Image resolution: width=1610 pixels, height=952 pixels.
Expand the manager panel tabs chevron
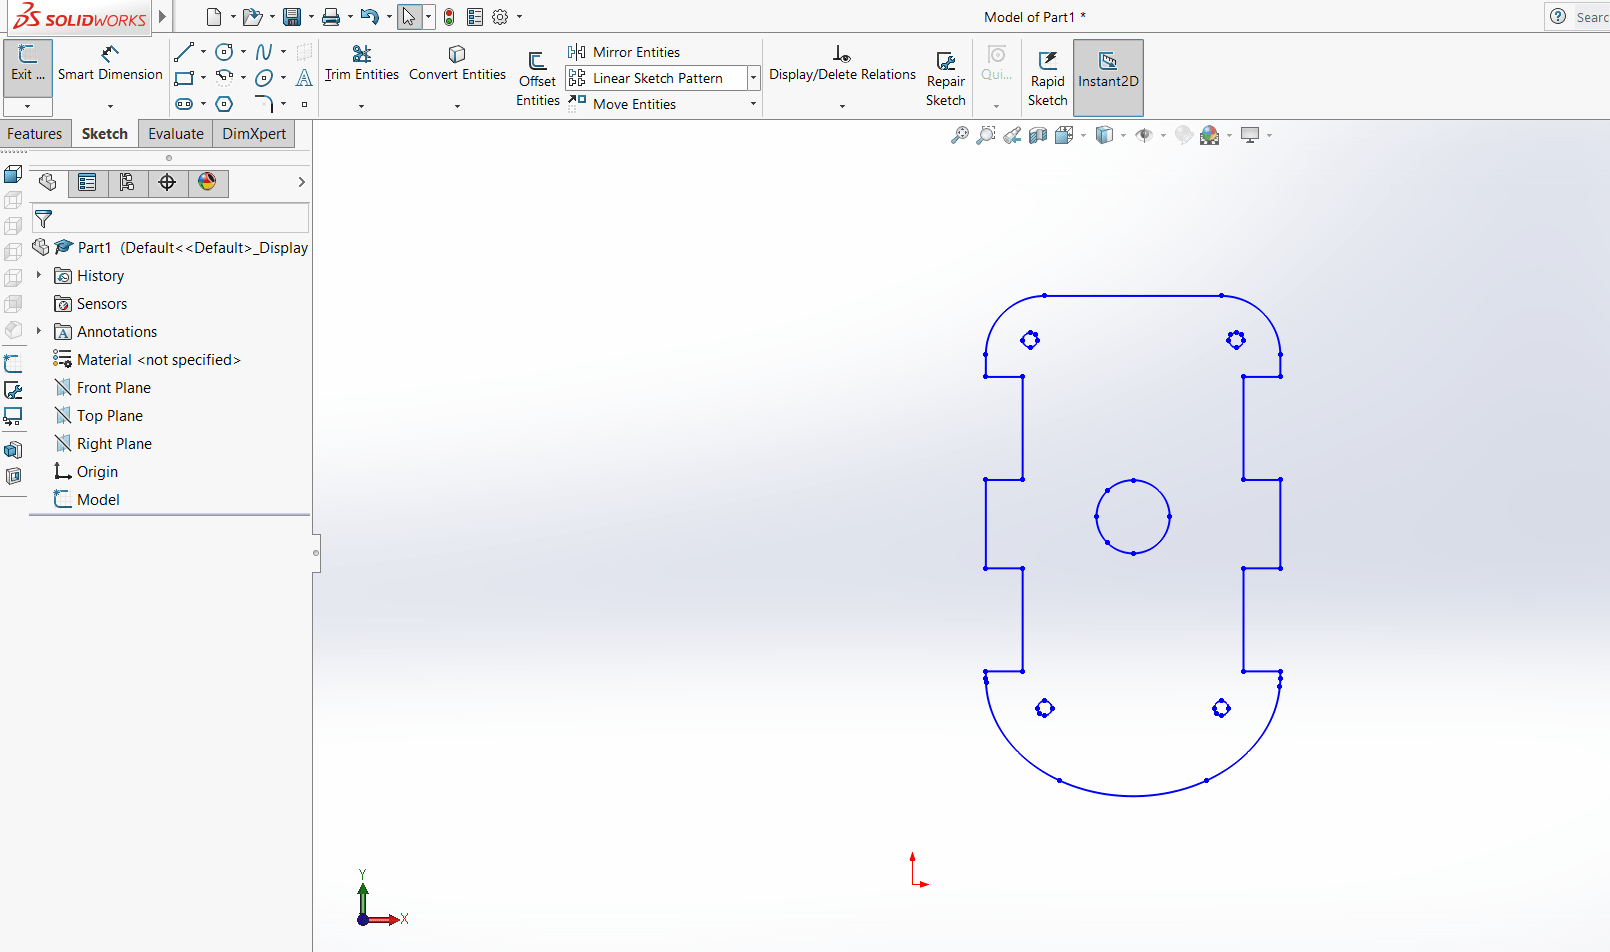click(301, 182)
